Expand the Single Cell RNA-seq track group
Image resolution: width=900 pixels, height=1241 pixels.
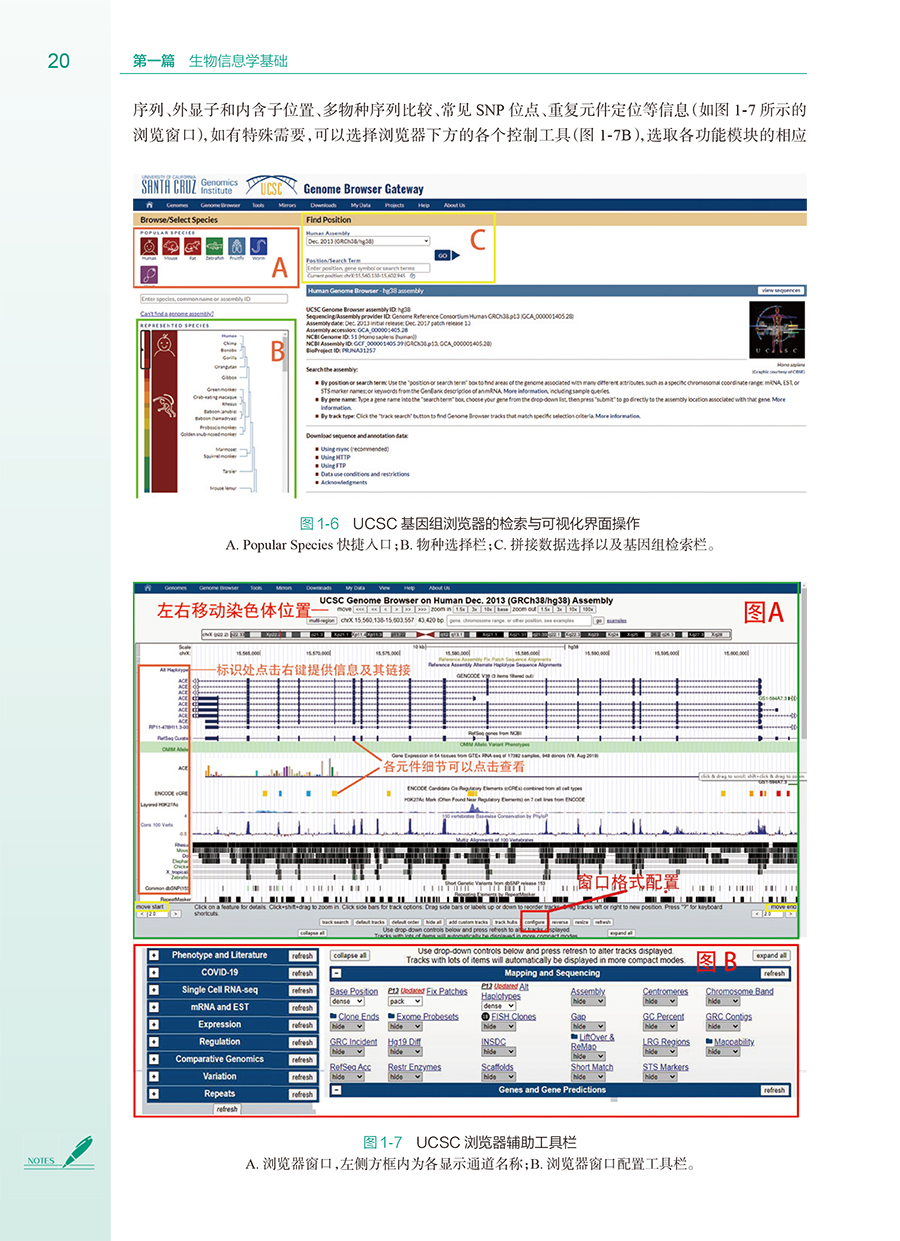pyautogui.click(x=154, y=990)
